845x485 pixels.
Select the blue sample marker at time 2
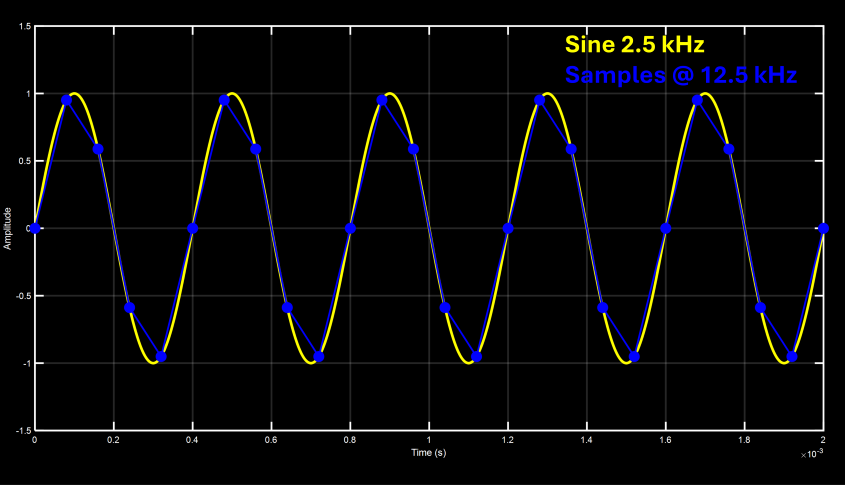tap(823, 228)
